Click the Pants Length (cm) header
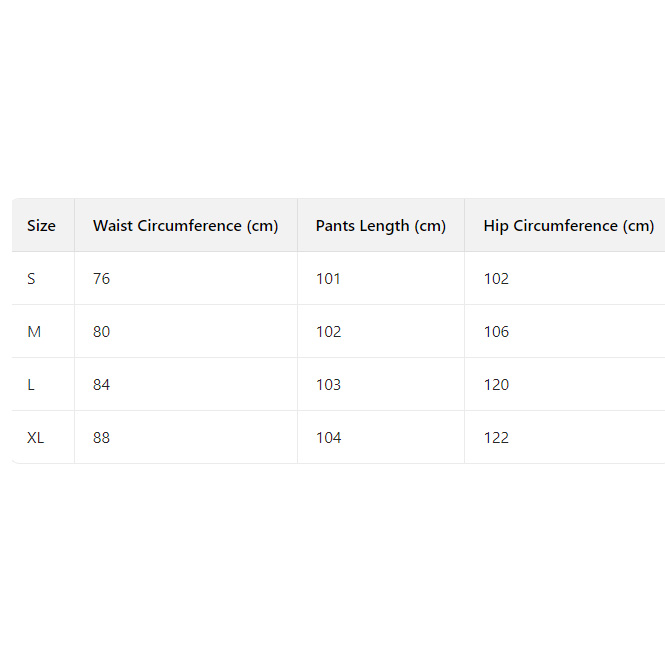665x665 pixels. pyautogui.click(x=380, y=226)
